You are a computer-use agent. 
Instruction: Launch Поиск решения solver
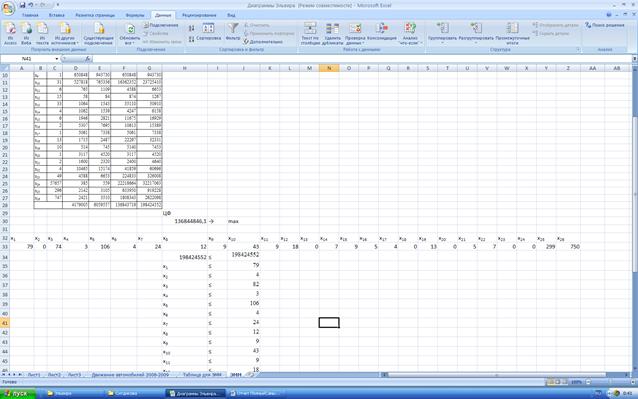(605, 25)
